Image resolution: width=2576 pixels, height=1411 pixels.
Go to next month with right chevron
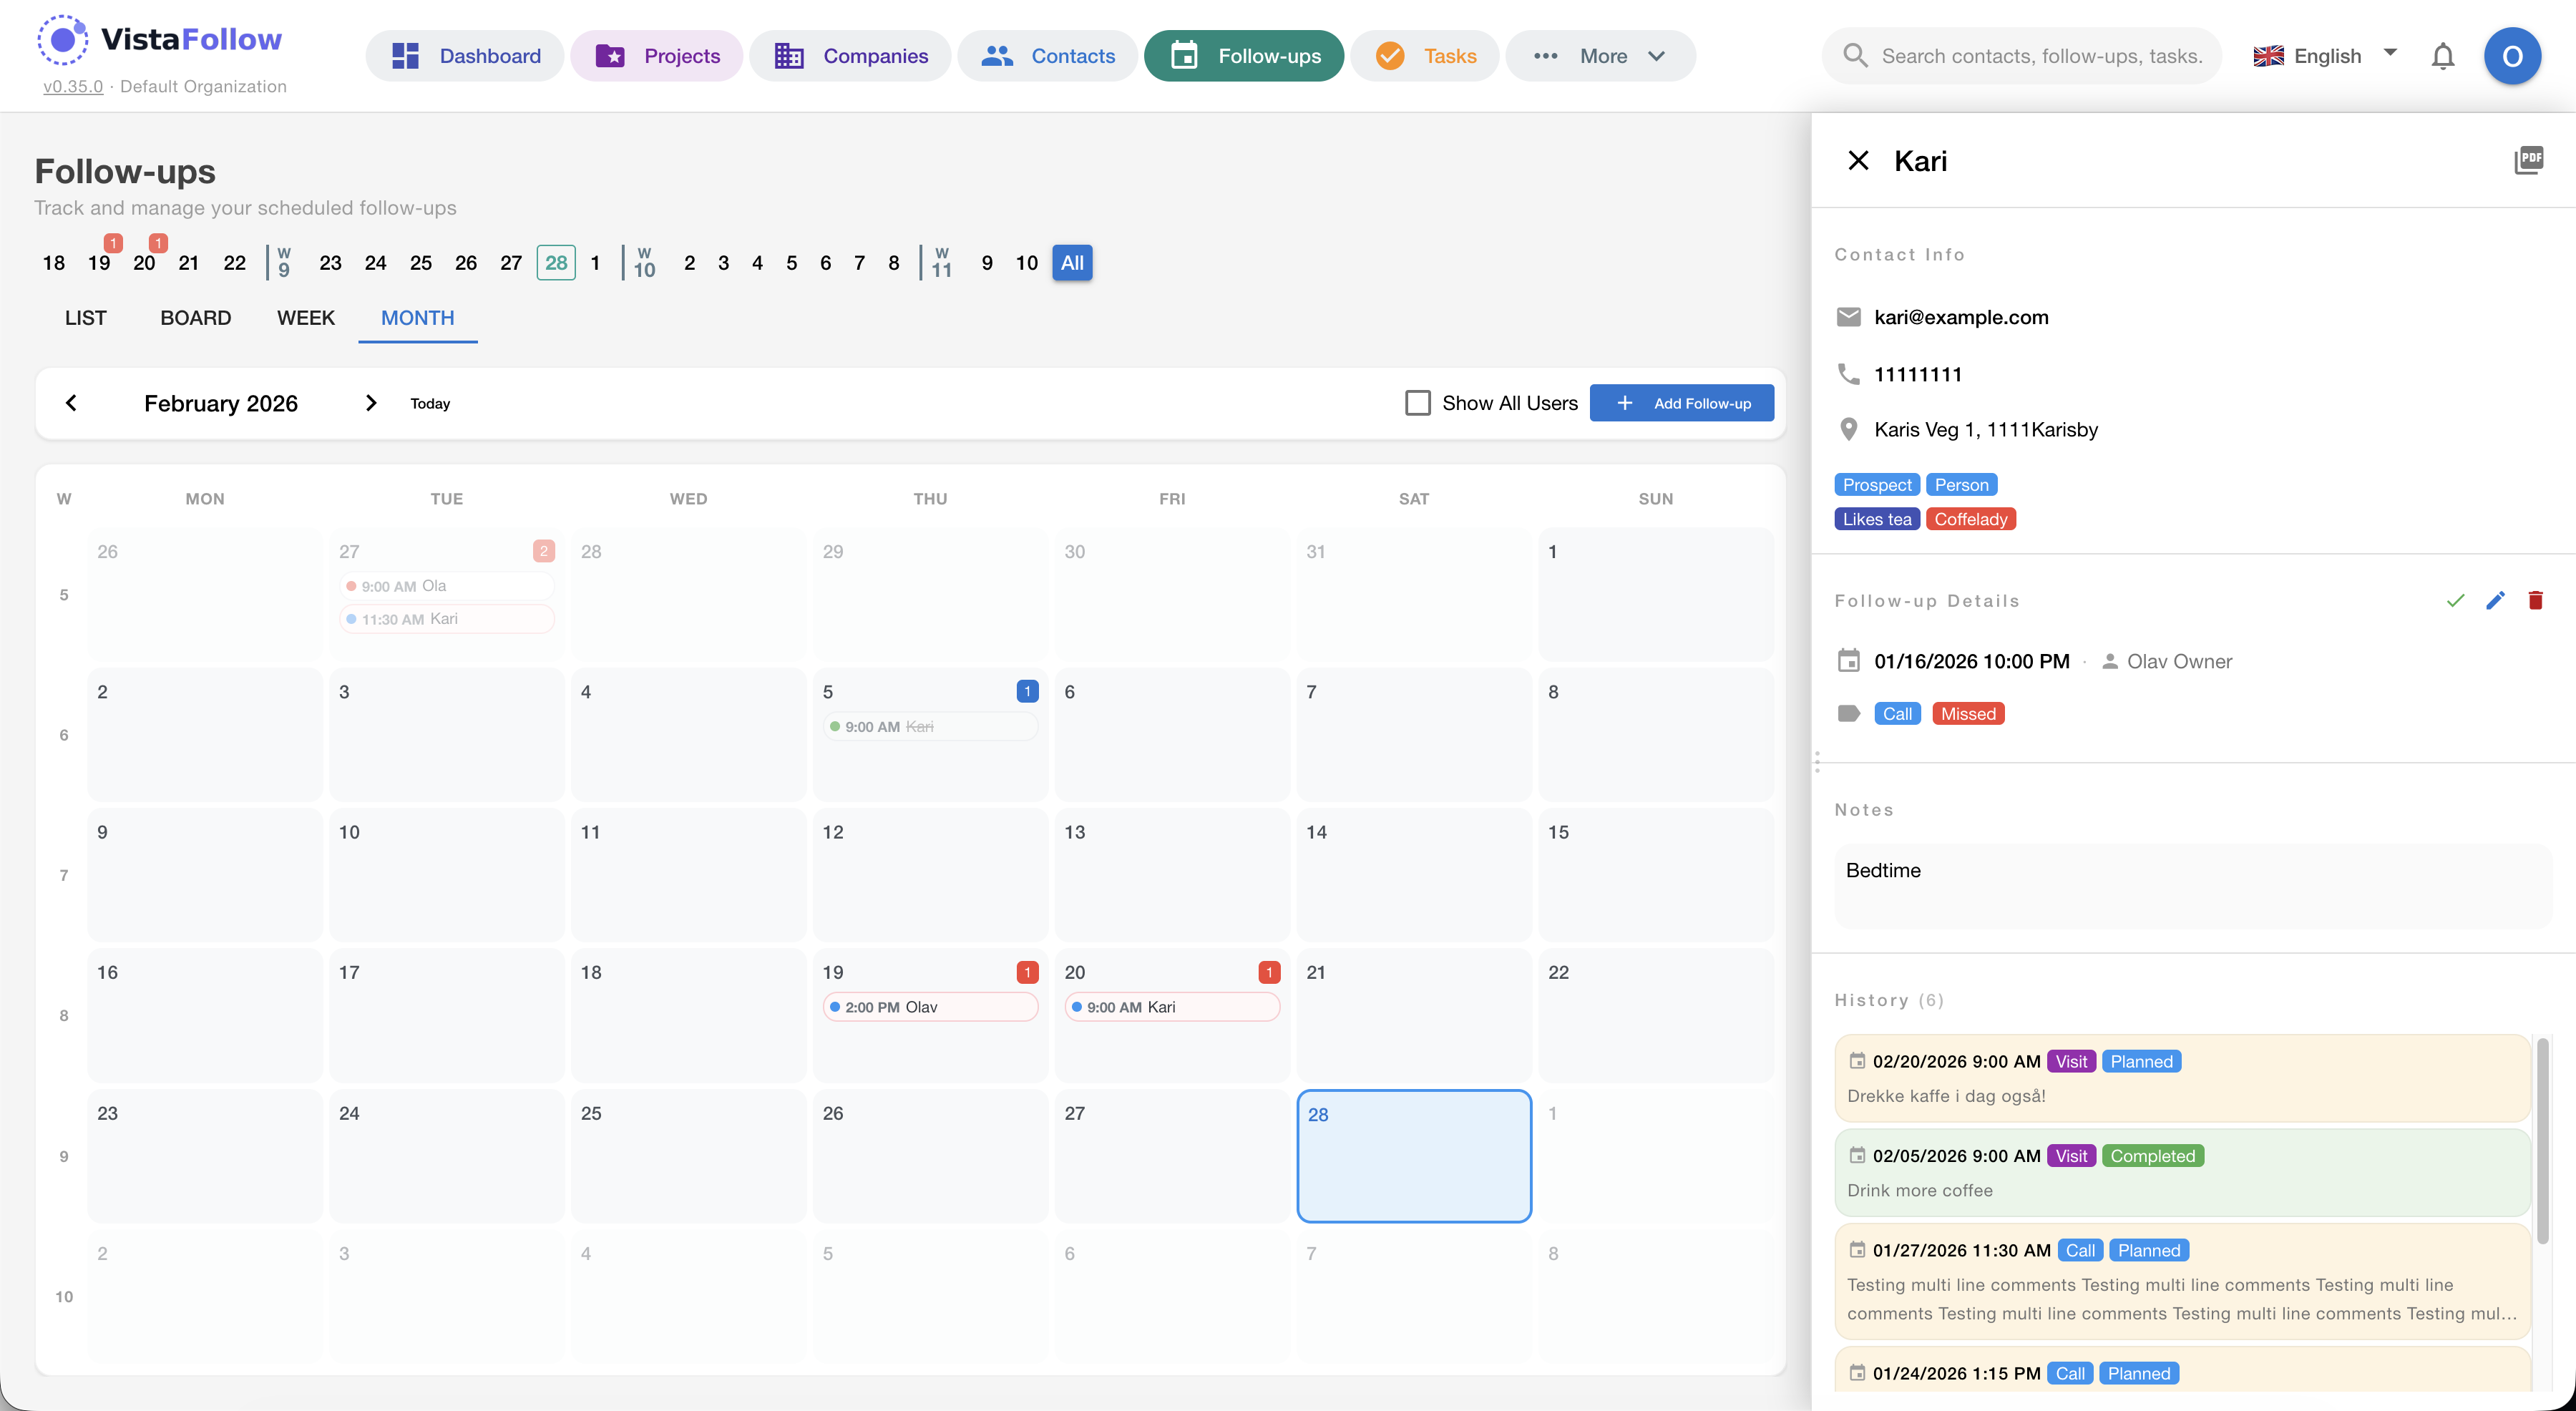click(371, 403)
